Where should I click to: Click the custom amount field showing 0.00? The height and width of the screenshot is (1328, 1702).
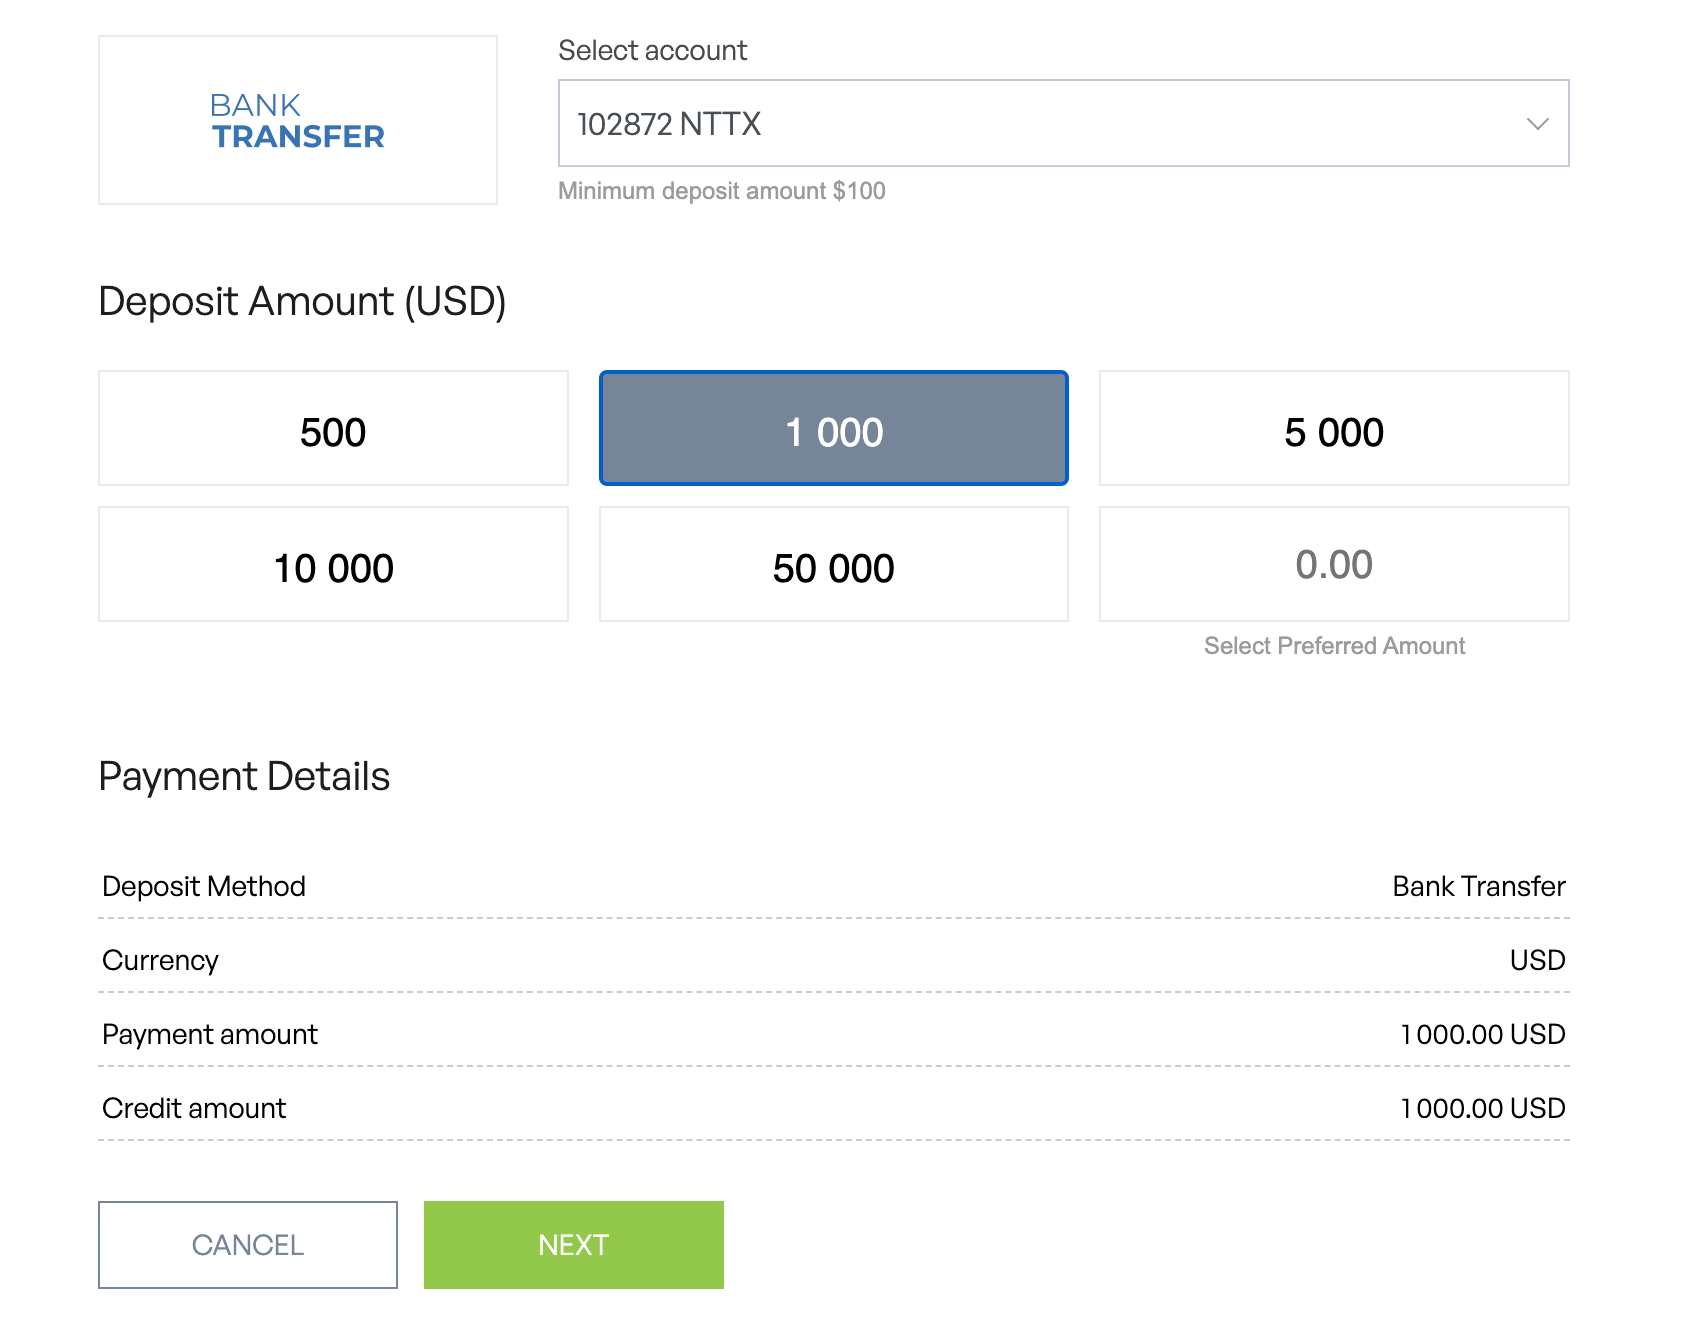[1334, 564]
